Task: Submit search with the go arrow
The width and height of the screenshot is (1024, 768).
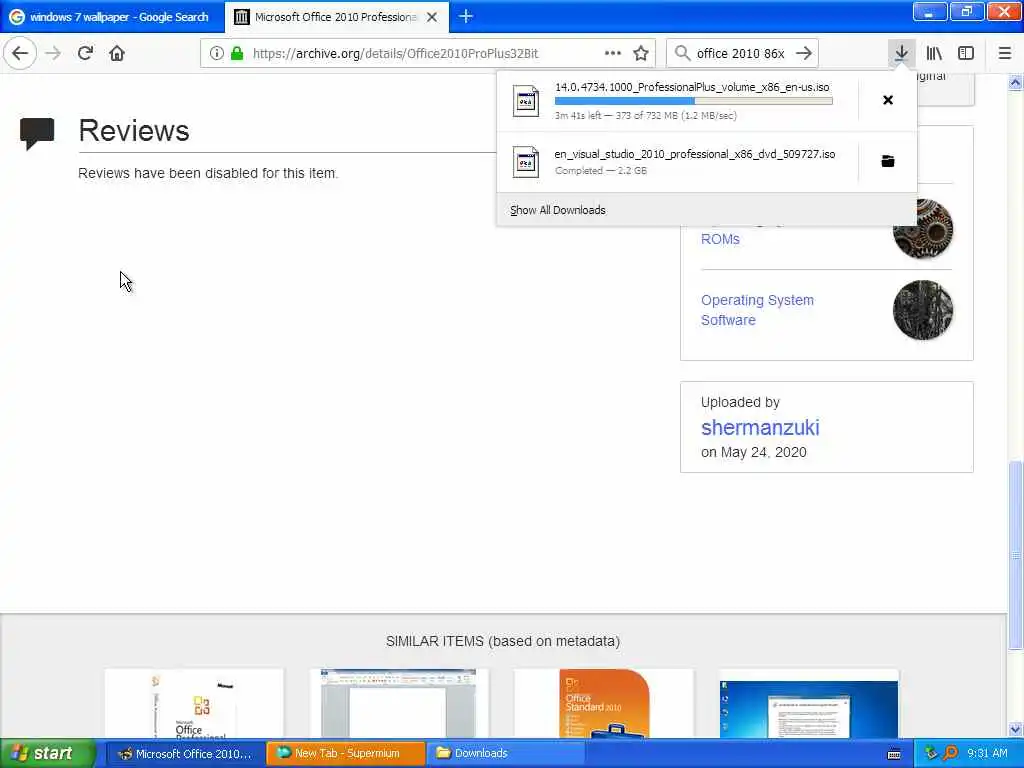Action: point(804,54)
